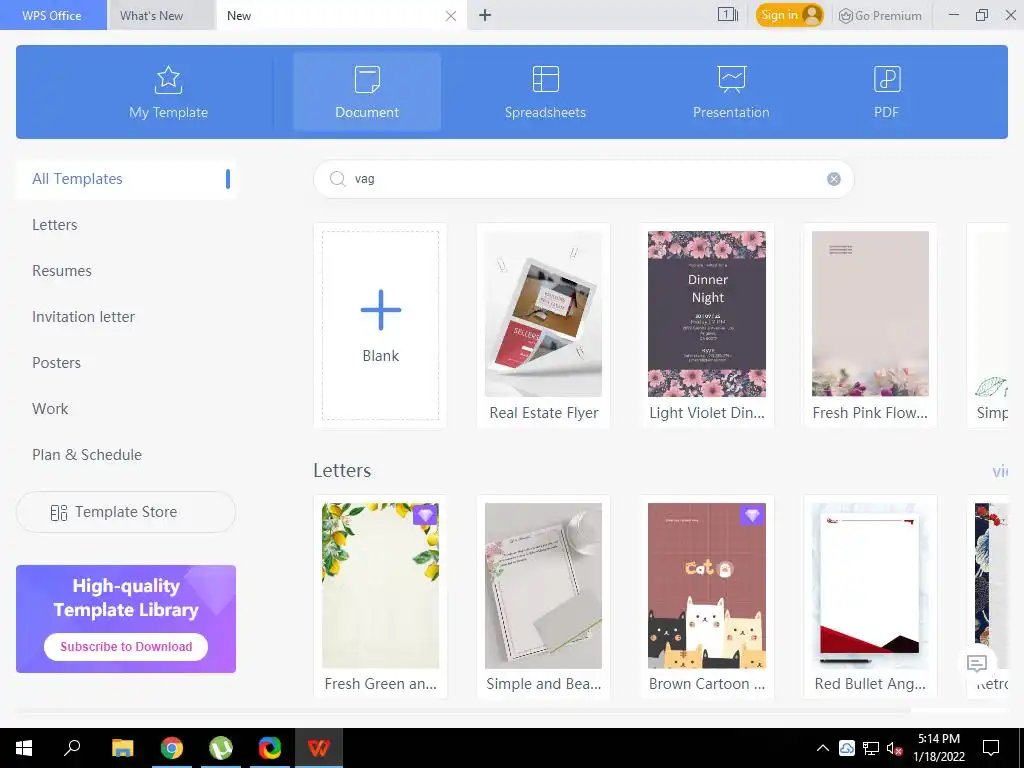Viewport: 1024px width, 768px height.
Task: Click the WPS Office taskbar icon
Action: click(319, 748)
